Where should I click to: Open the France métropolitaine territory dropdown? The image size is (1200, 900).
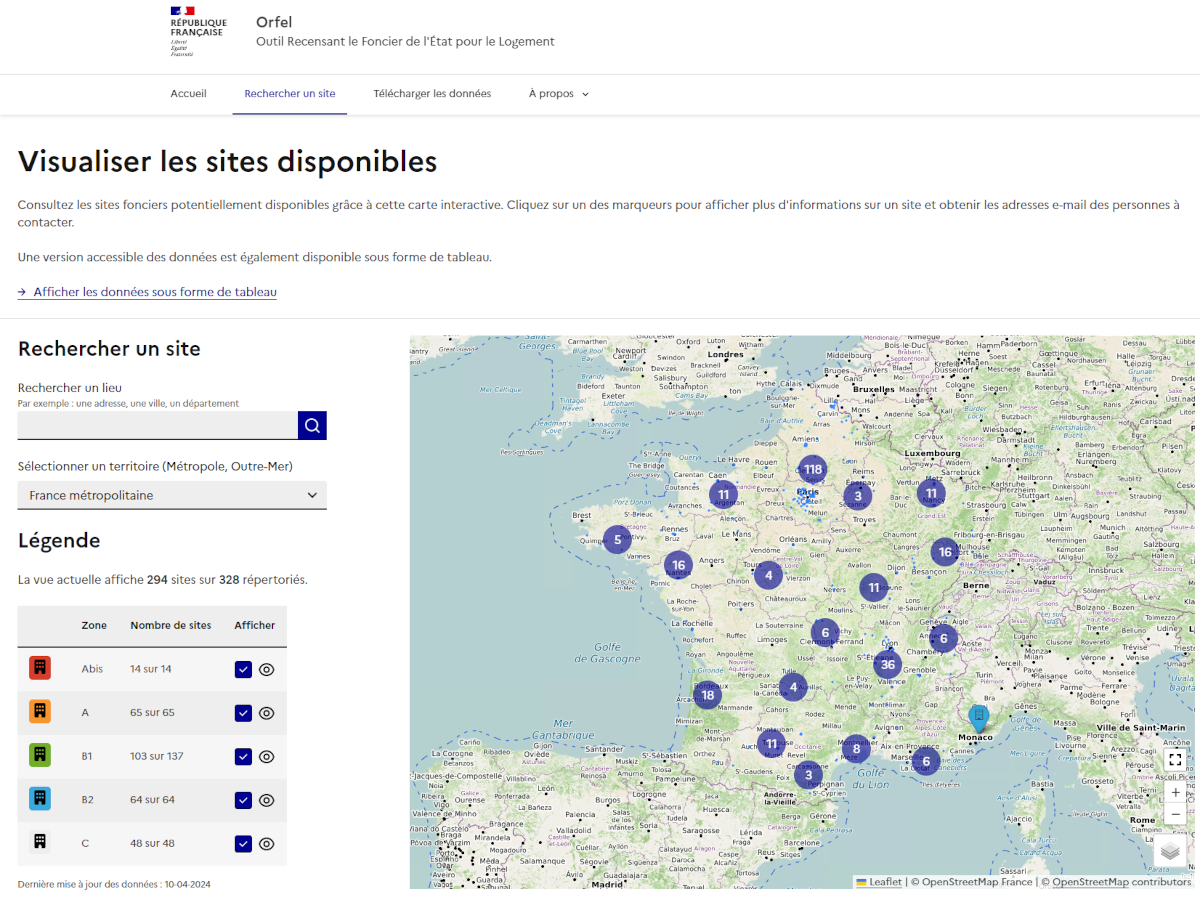coord(172,495)
